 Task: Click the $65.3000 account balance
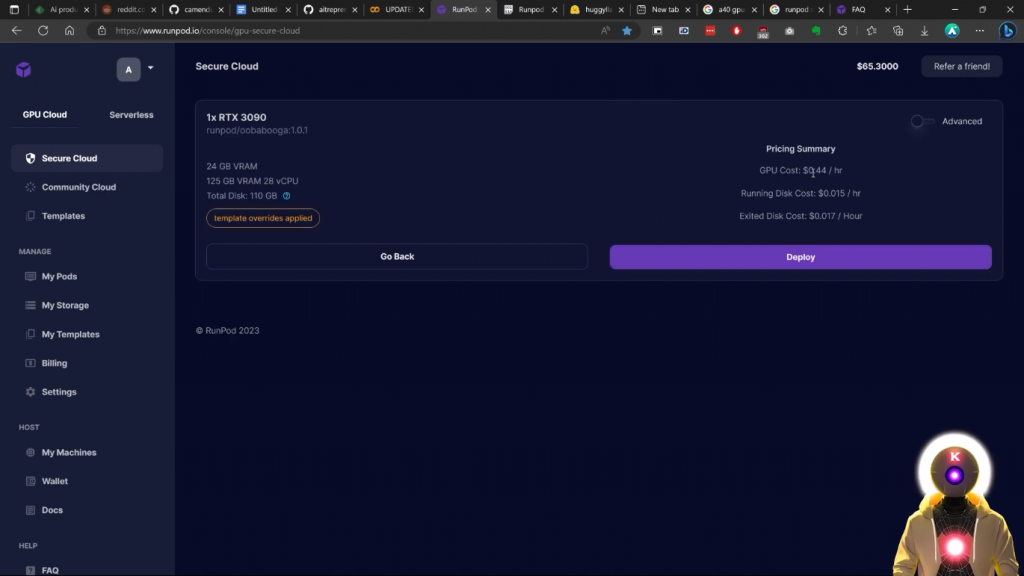coord(877,66)
